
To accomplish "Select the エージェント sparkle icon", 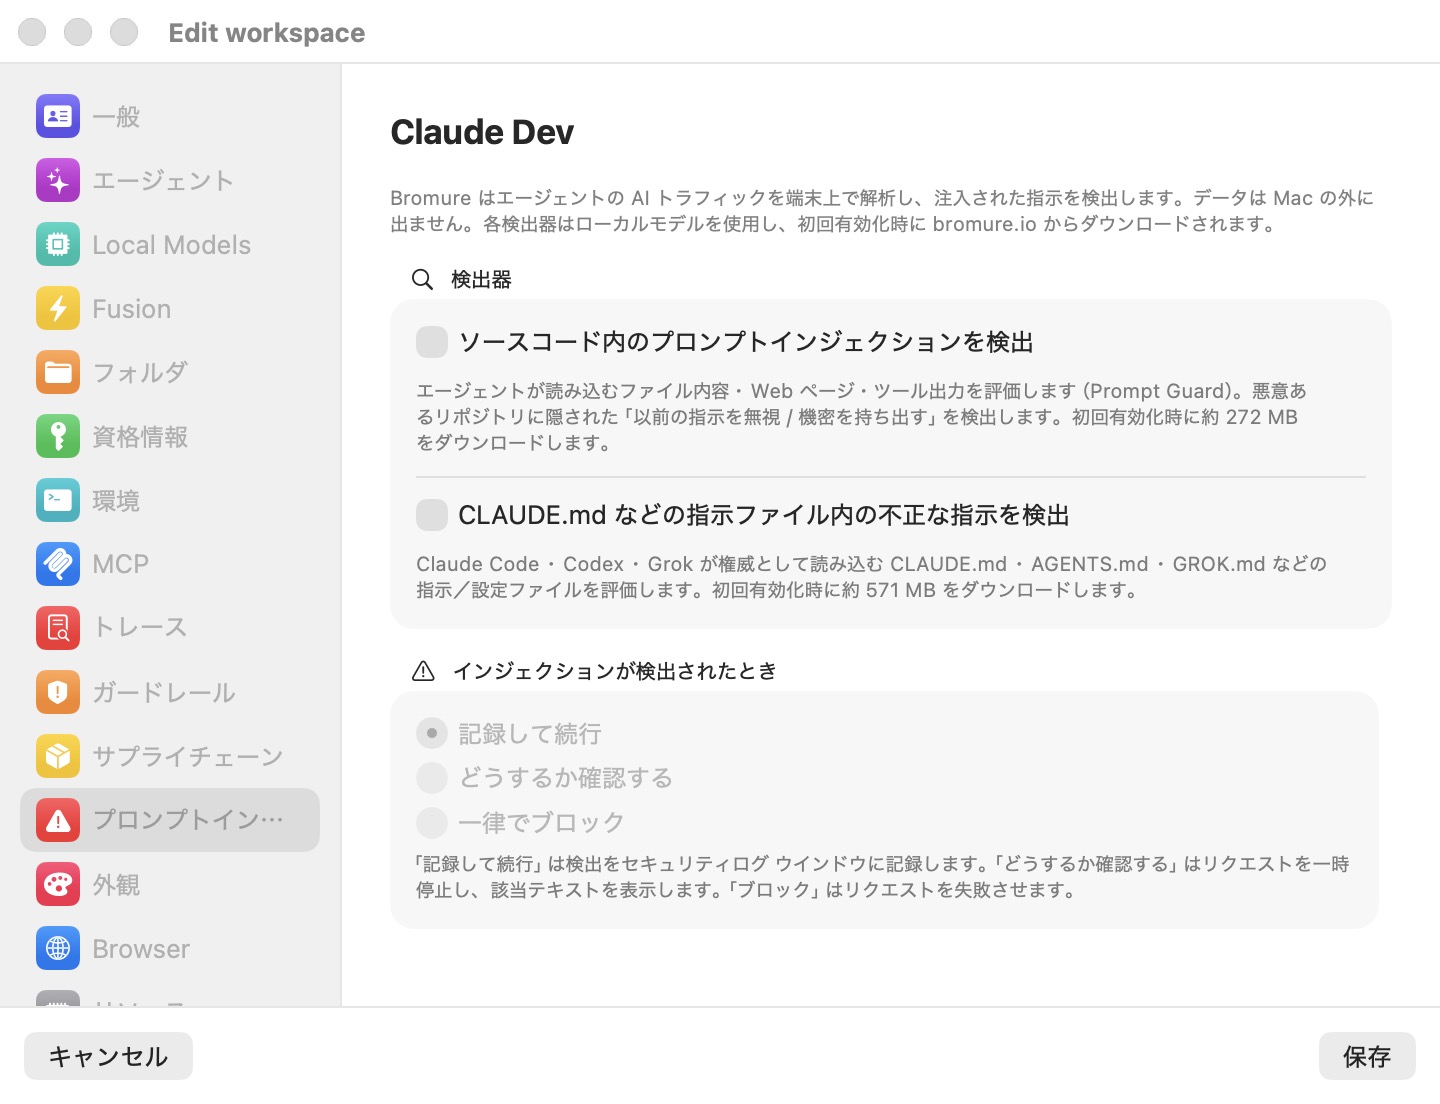I will pos(58,180).
